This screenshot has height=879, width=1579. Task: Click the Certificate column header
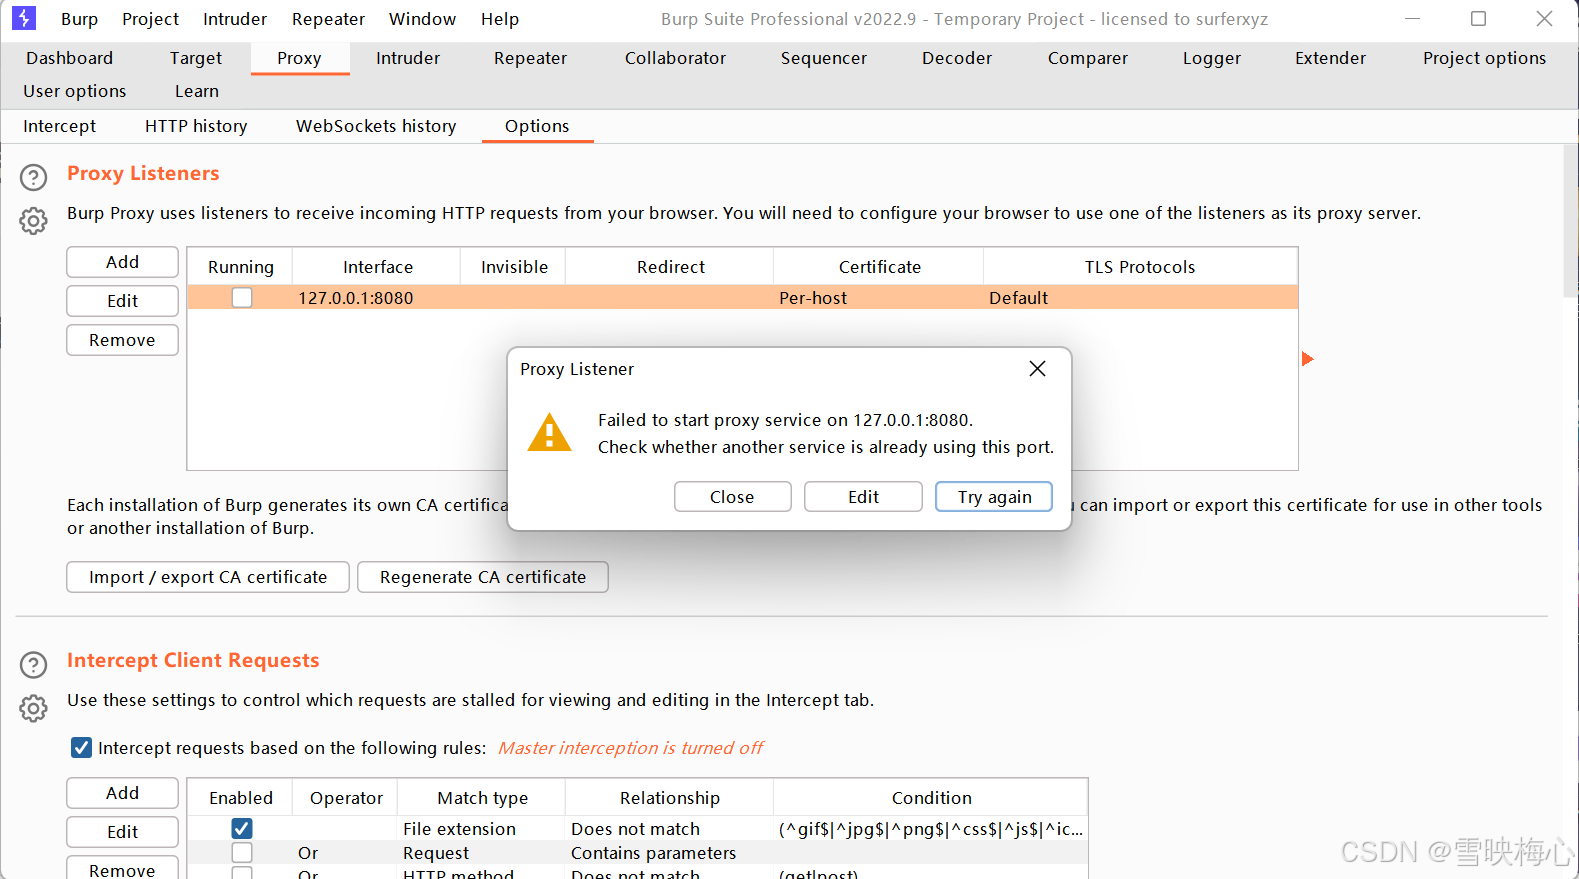[x=879, y=267]
